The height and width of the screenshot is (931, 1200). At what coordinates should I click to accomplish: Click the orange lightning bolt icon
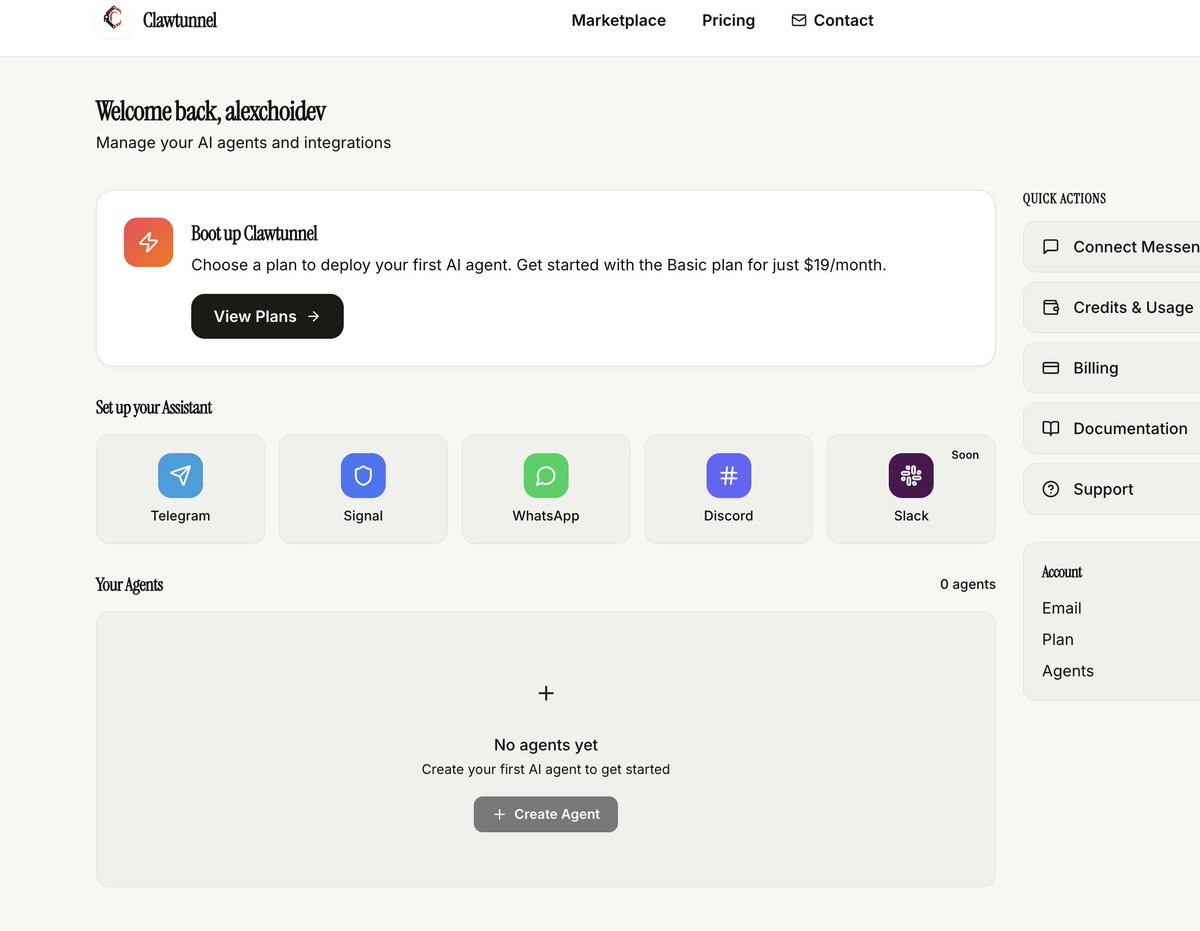148,242
